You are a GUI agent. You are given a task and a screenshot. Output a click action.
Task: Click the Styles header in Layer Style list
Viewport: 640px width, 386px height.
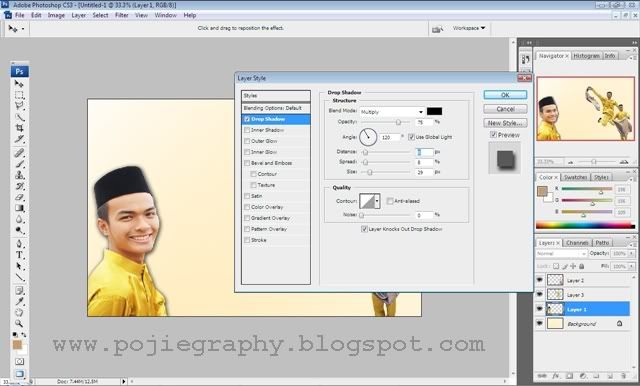[x=276, y=96]
